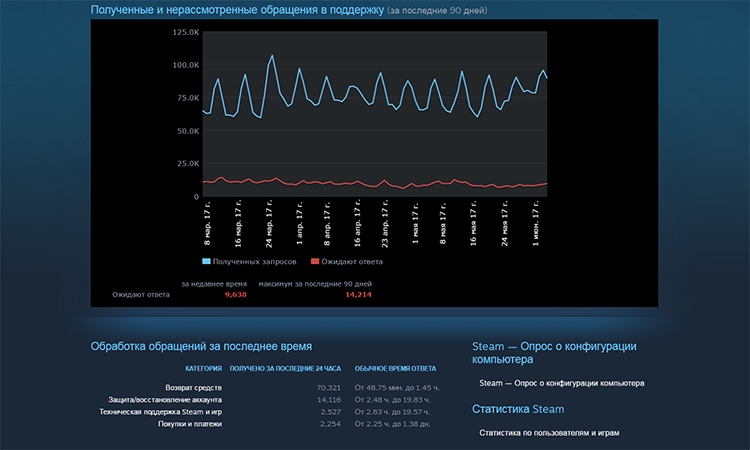The image size is (750, 450).
Task: Click the '24 мая 17 г.' x-axis date
Action: click(505, 223)
